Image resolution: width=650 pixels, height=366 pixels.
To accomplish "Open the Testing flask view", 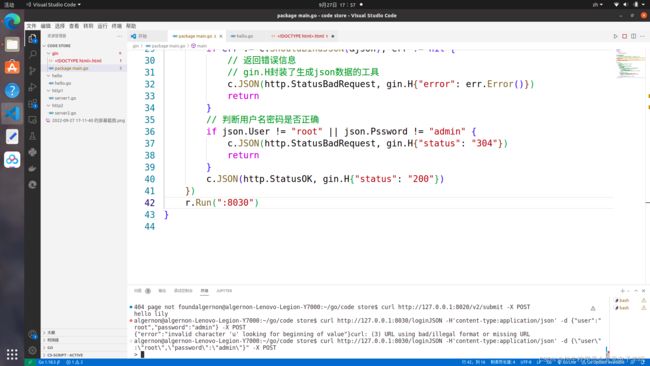I will [32, 136].
